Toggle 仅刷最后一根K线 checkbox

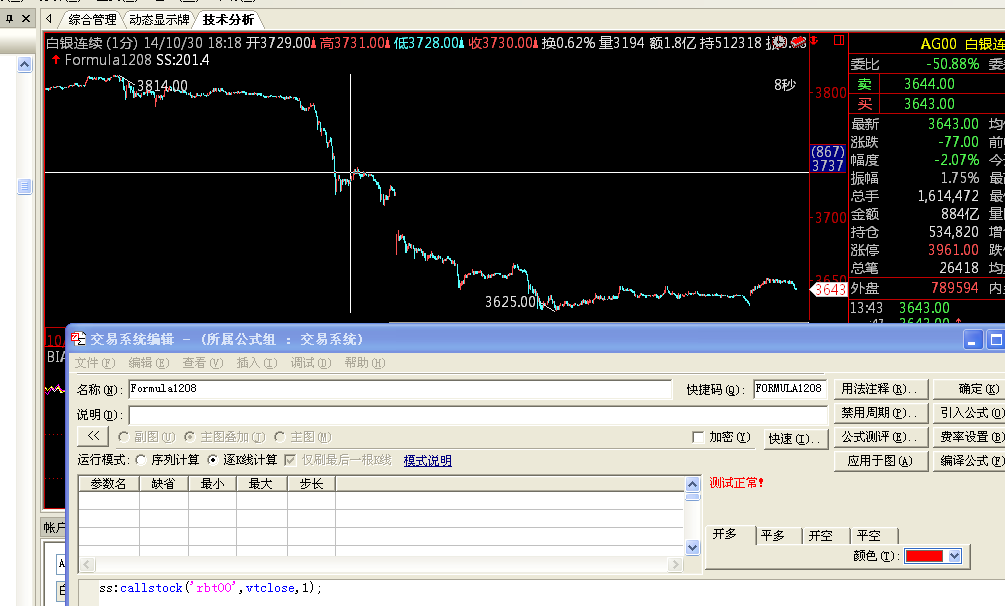(x=290, y=460)
